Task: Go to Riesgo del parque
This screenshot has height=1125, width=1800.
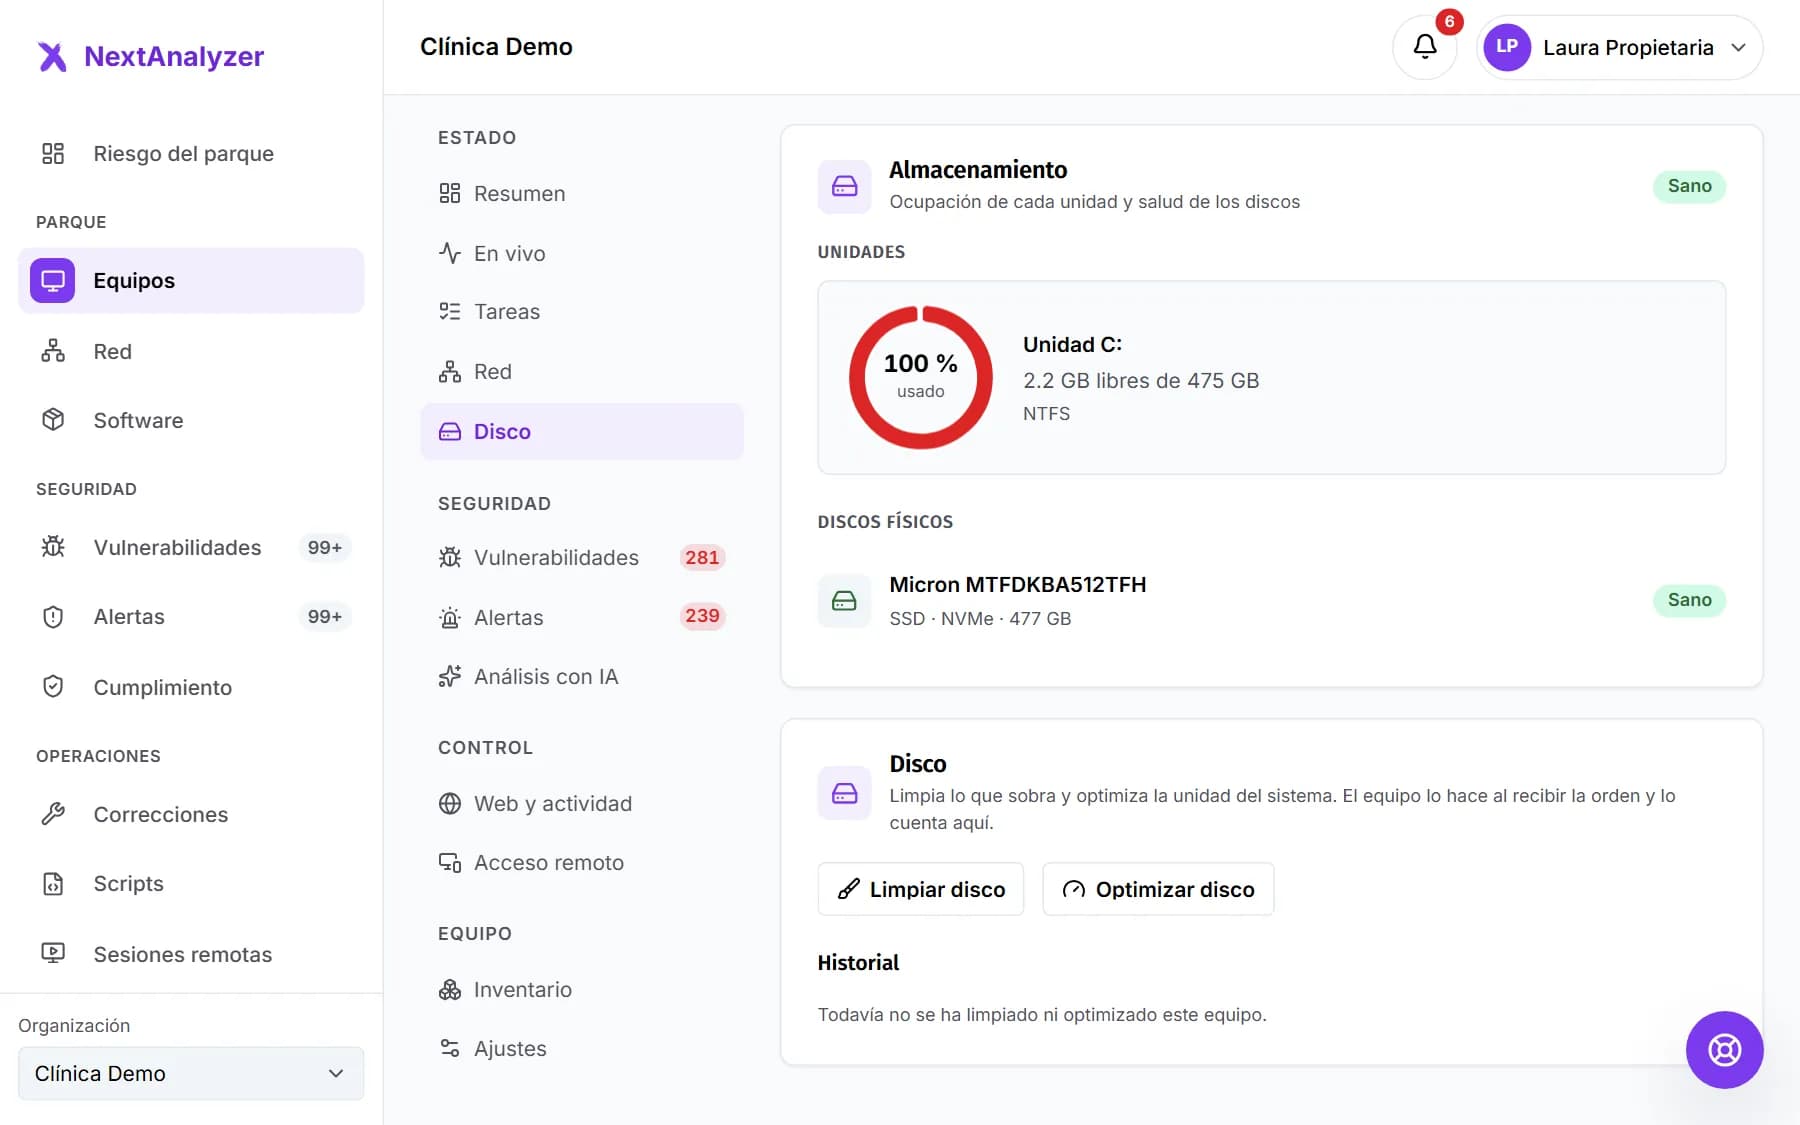Action: pyautogui.click(x=191, y=153)
